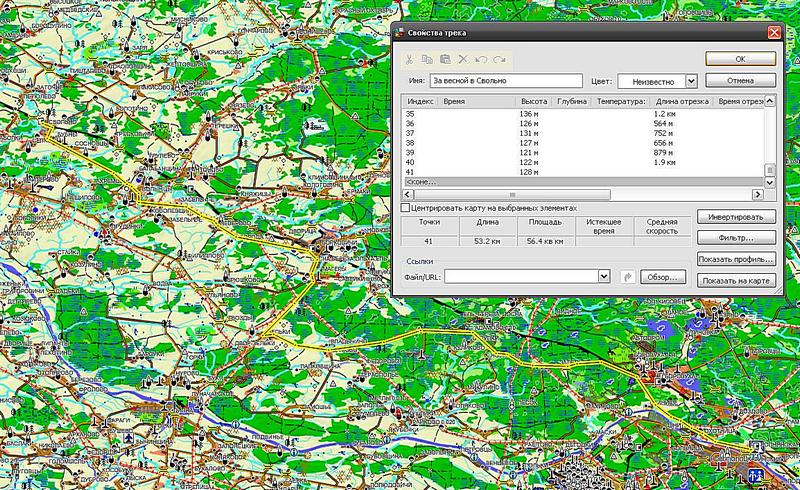Sort by the Длина отрезка column header
The width and height of the screenshot is (800, 490).
click(682, 102)
